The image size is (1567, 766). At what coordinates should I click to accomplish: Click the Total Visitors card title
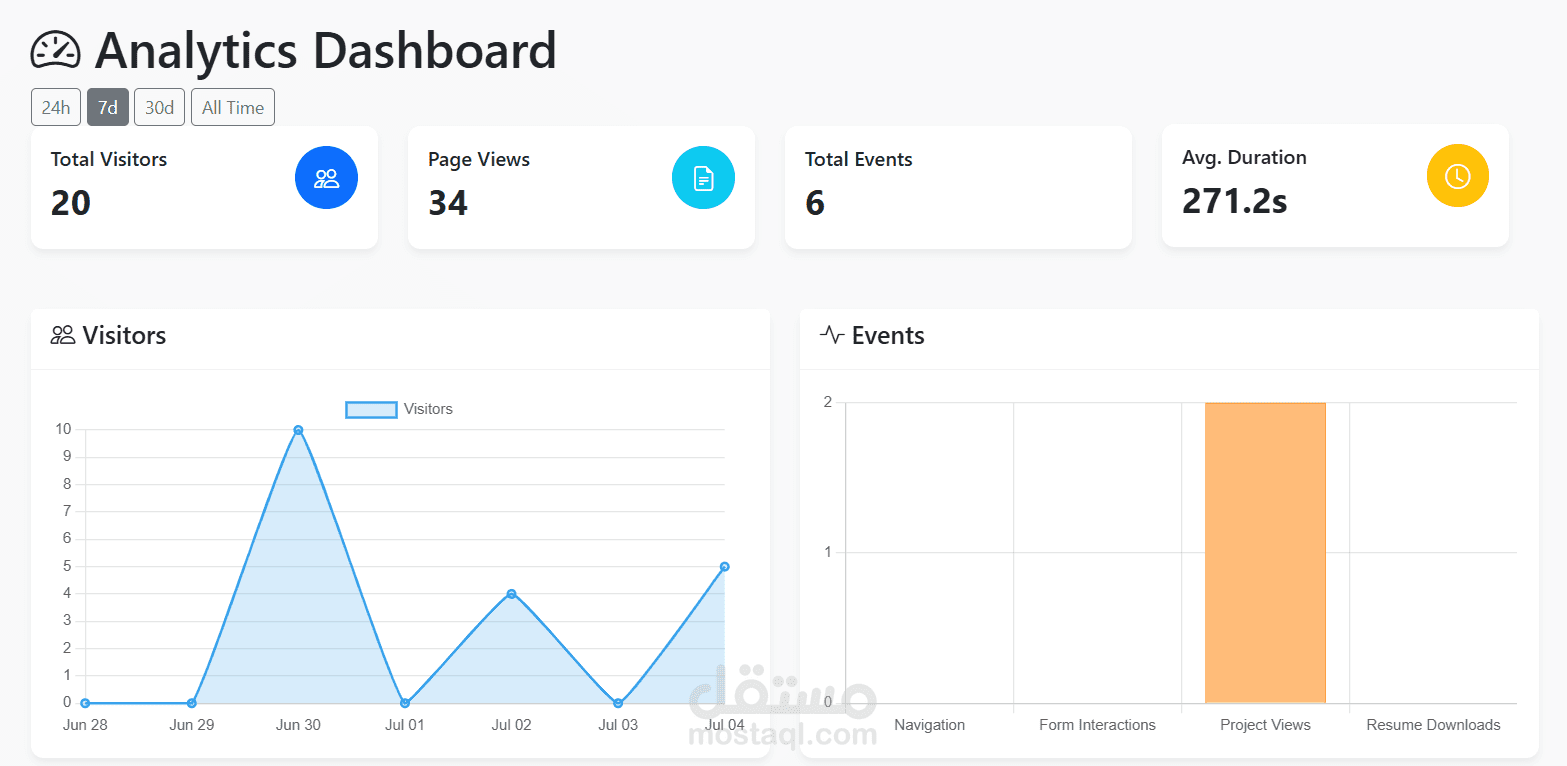point(109,159)
